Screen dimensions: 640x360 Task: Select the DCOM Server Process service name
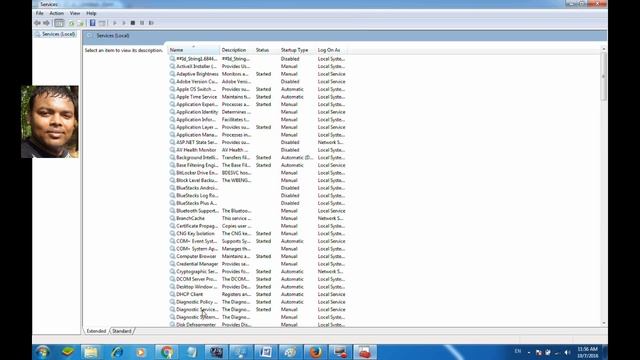197,279
